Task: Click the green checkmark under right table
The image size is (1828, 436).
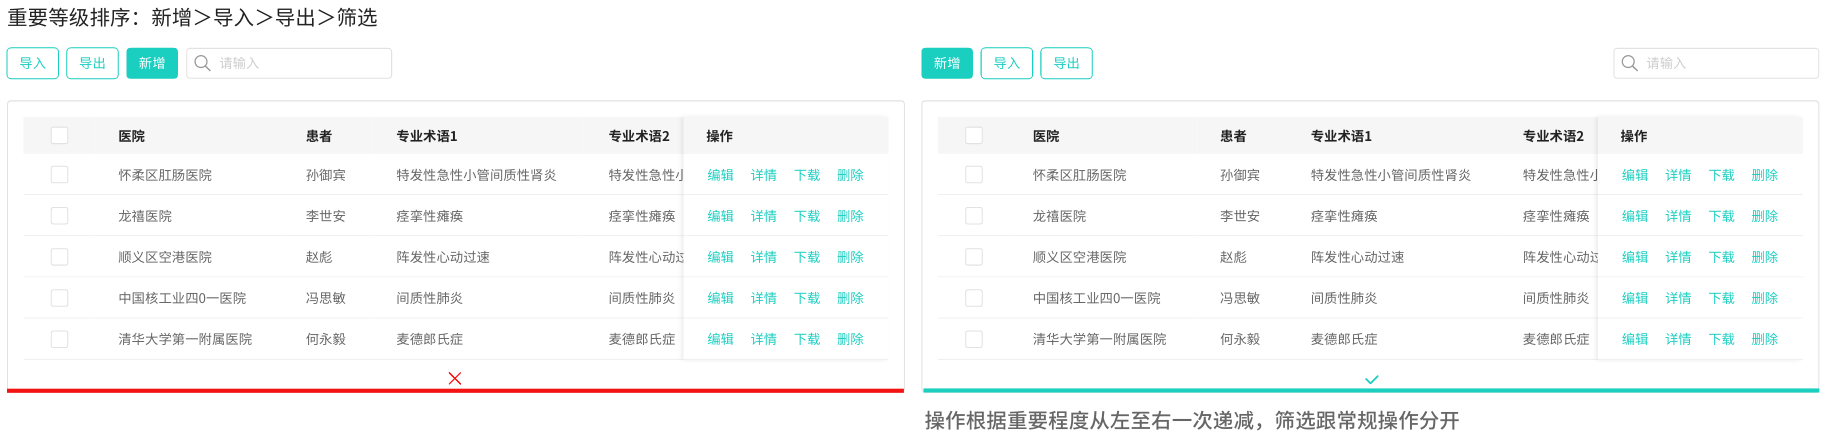Action: click(x=1372, y=379)
